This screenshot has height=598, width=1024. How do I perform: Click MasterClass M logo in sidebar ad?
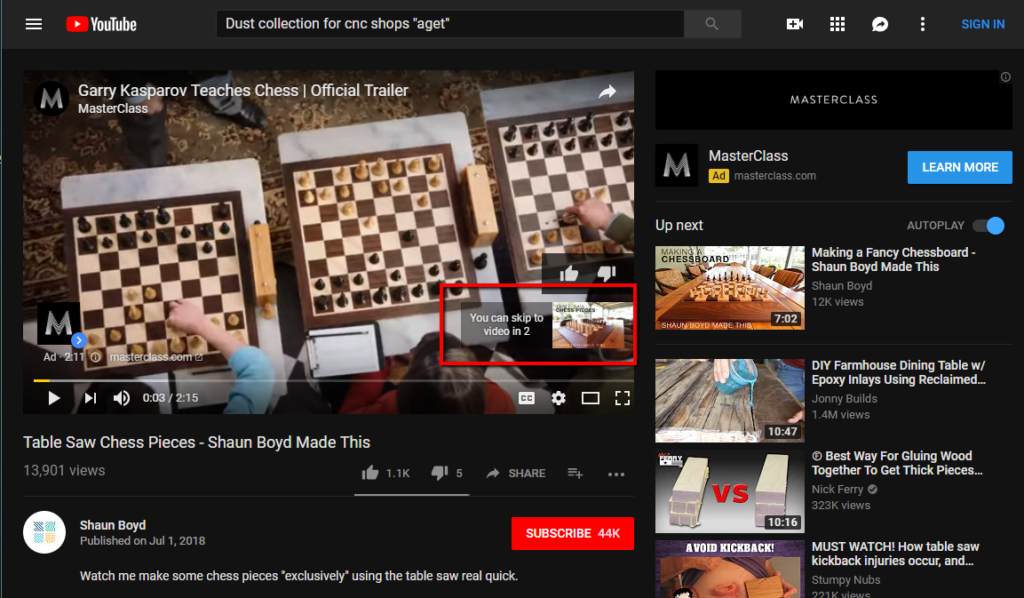(x=677, y=166)
